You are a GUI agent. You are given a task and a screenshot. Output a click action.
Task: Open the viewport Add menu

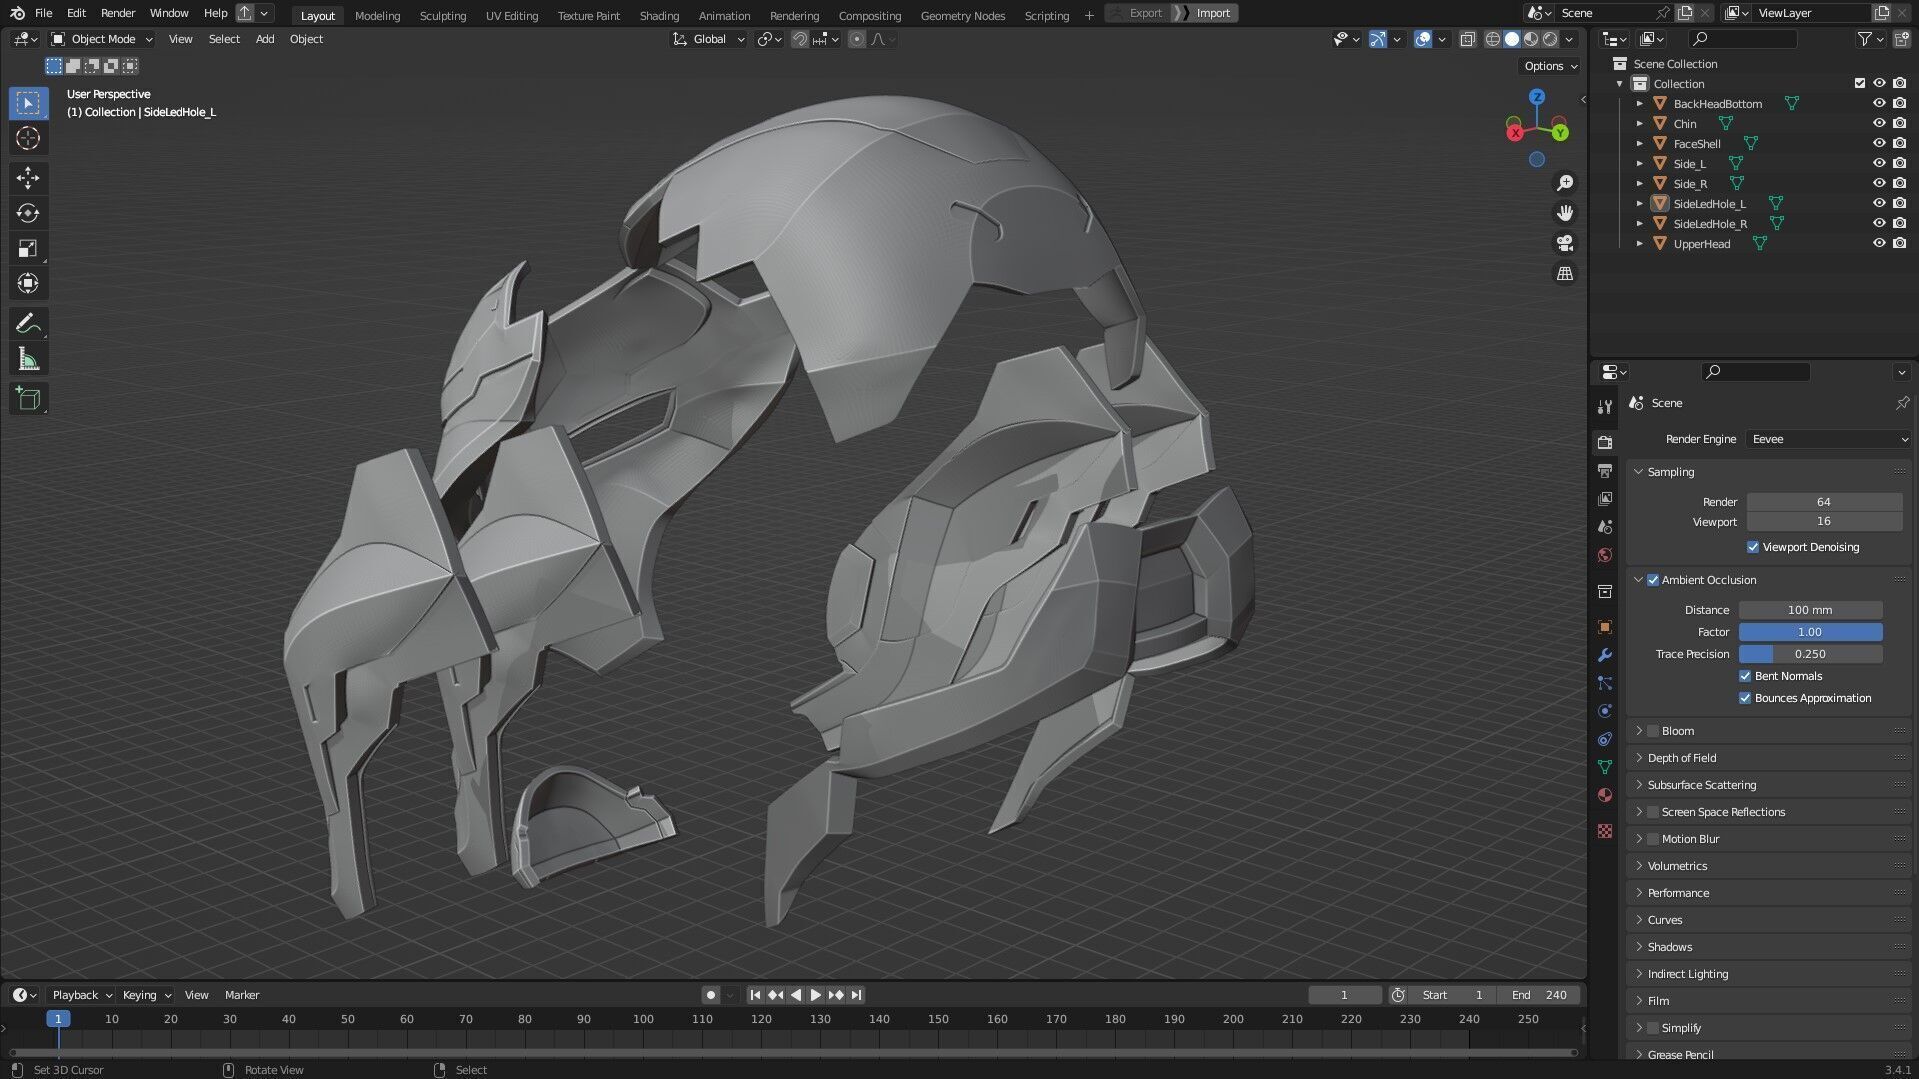click(x=265, y=39)
